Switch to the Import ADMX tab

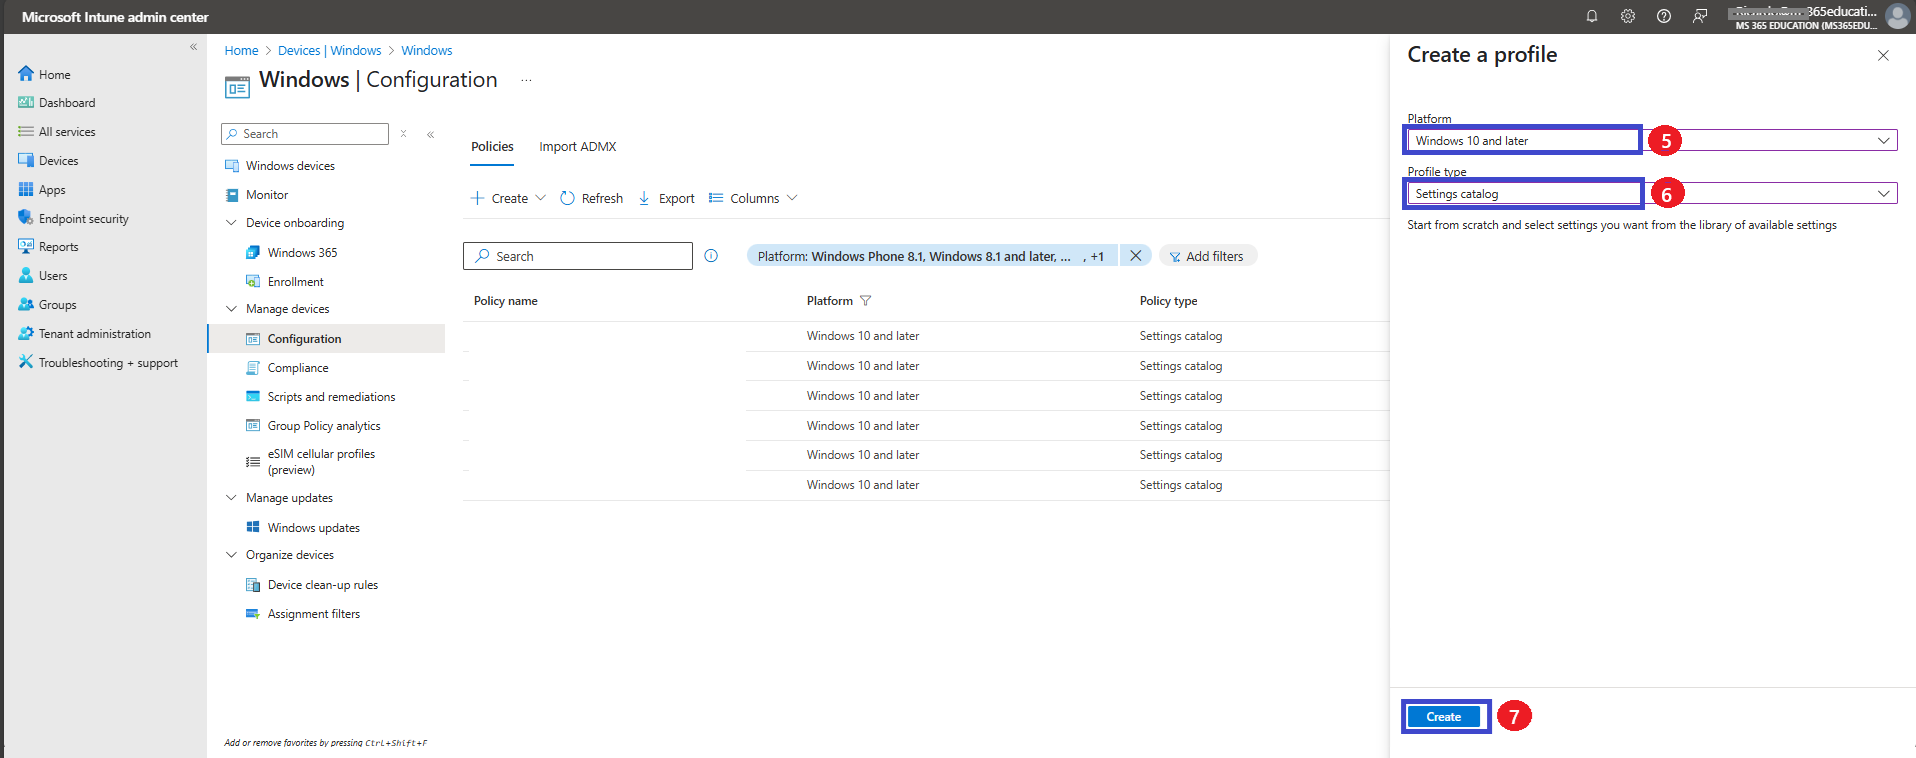click(578, 146)
